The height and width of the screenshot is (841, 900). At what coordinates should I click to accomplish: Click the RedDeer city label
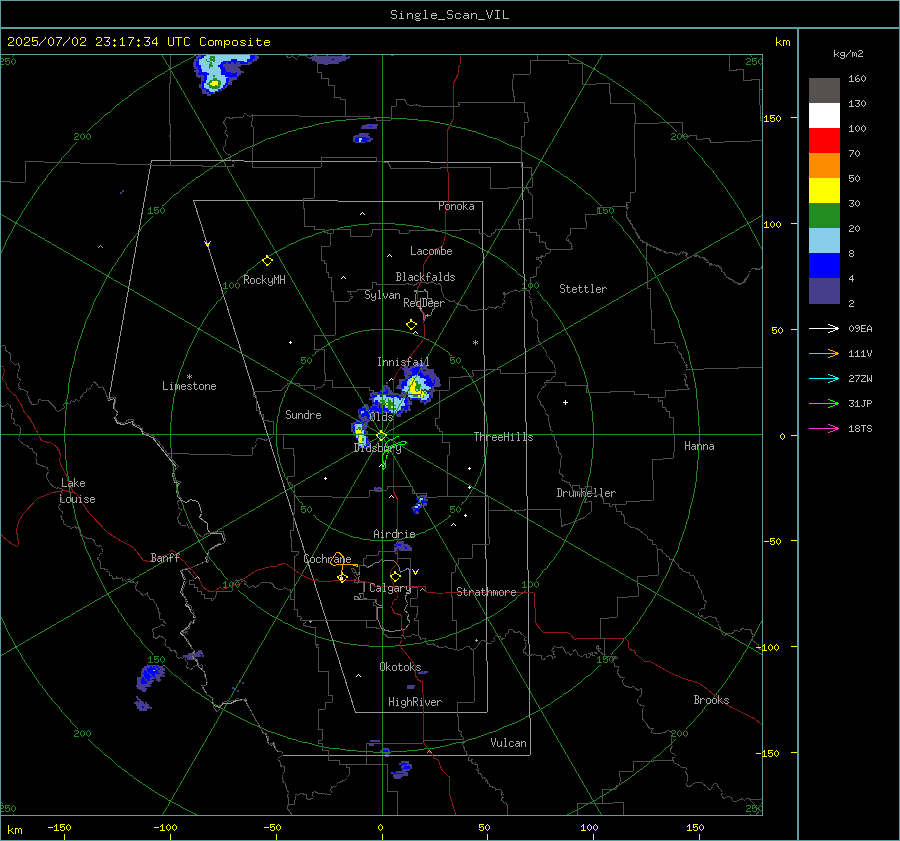[424, 303]
